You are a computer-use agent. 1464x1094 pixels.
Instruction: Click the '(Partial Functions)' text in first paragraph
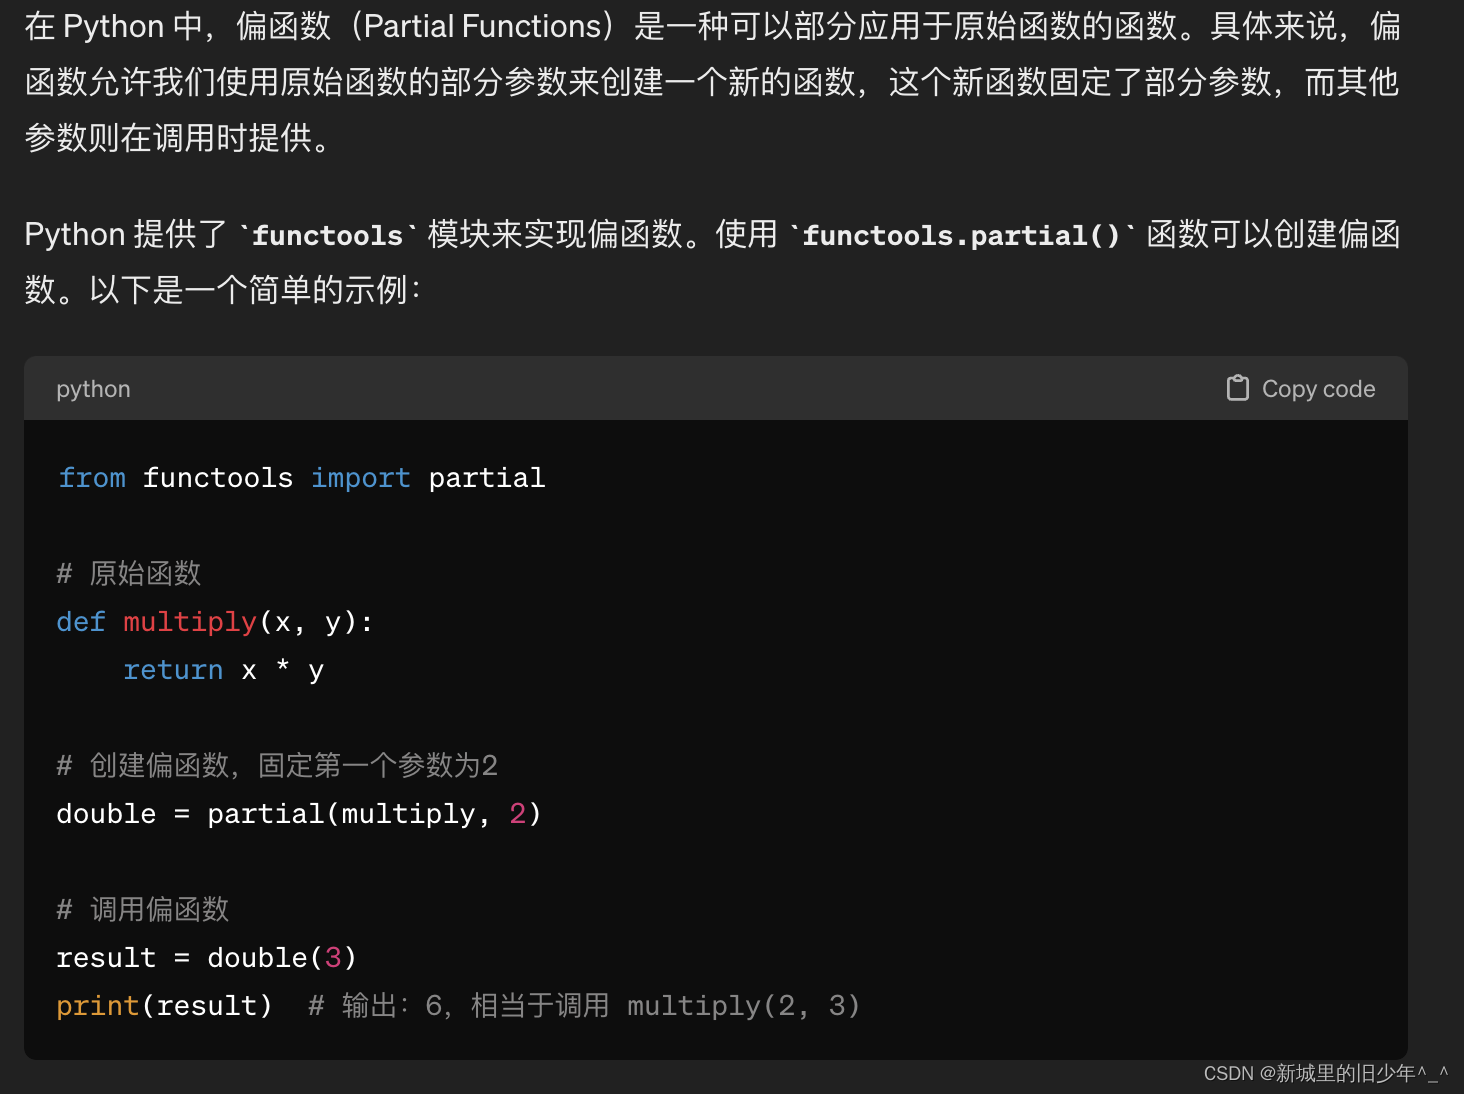[x=481, y=26]
